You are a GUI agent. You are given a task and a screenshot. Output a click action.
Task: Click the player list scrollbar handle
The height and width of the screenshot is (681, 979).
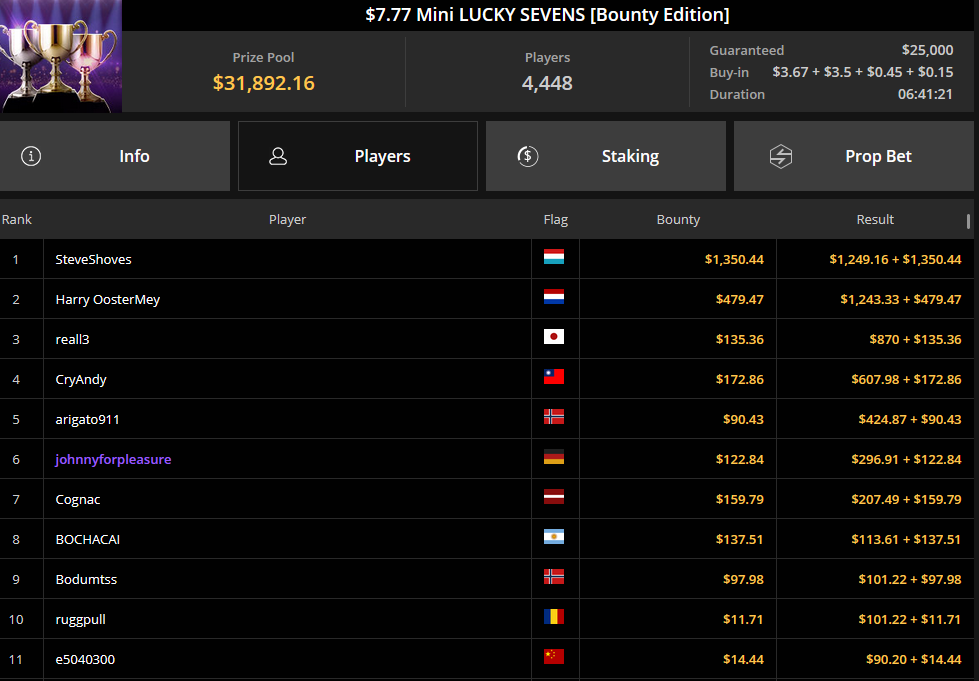[x=968, y=222]
